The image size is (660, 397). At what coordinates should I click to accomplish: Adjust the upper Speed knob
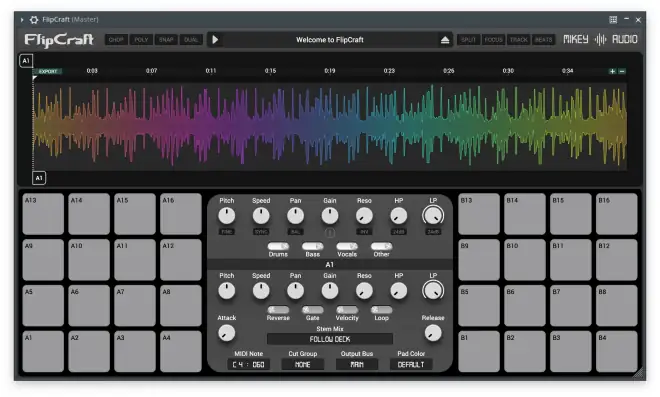(261, 216)
